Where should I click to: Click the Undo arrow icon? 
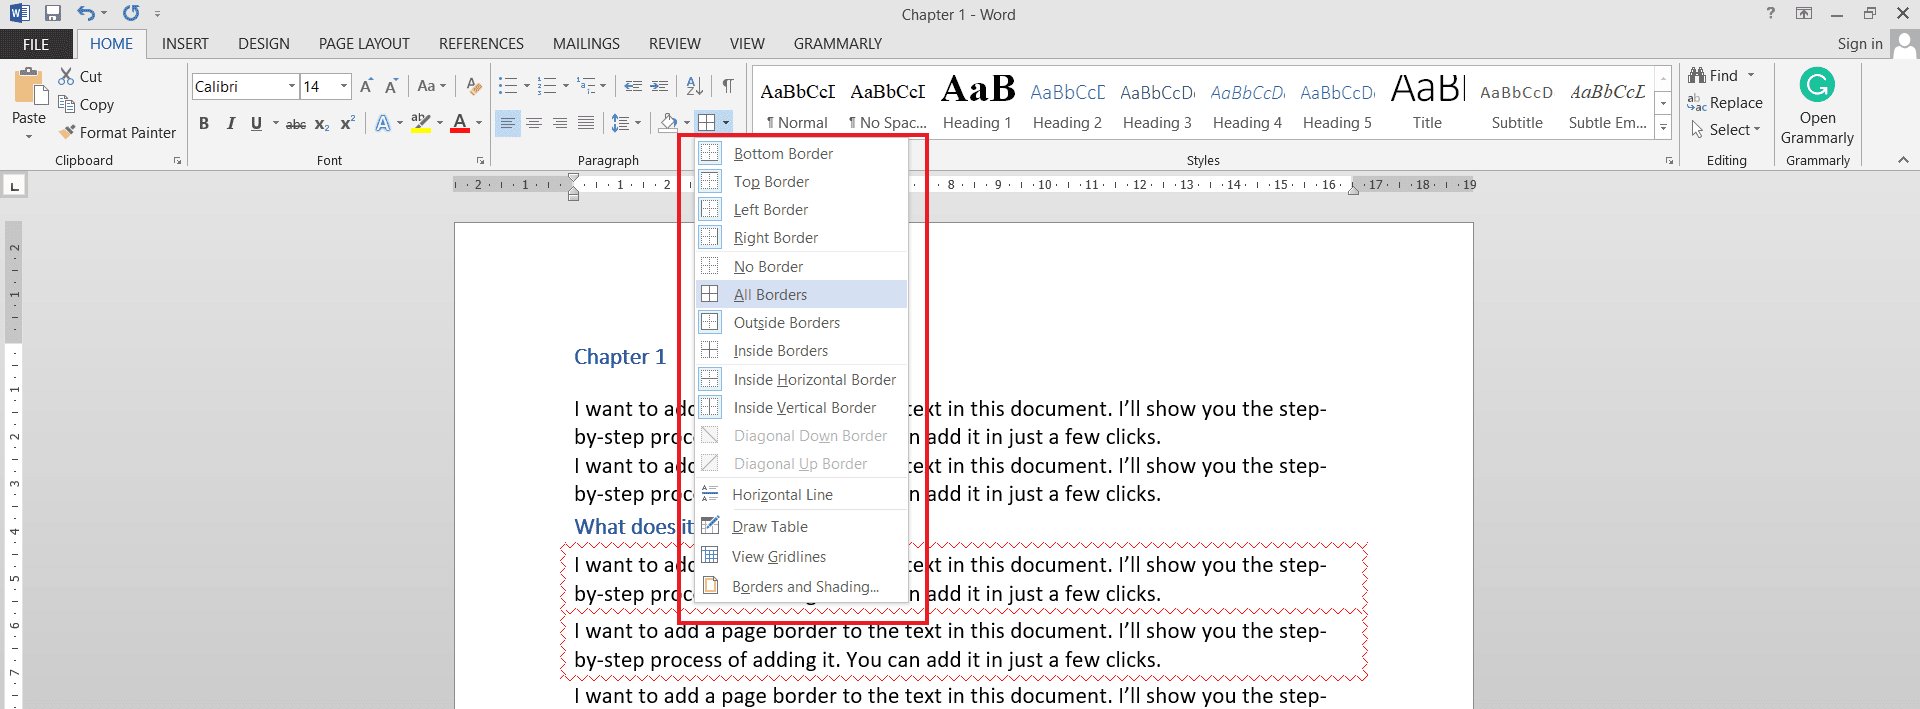[87, 14]
